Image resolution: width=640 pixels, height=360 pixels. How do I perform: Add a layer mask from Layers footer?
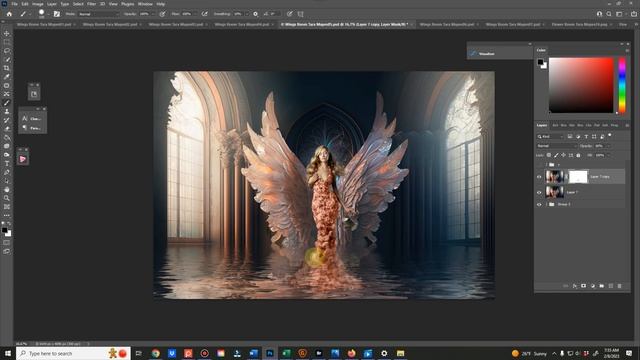click(x=584, y=286)
